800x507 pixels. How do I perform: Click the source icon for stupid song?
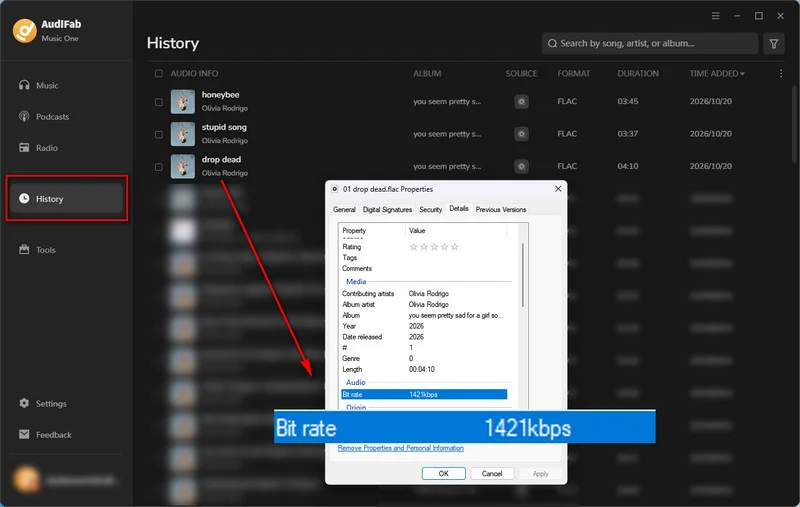point(521,134)
